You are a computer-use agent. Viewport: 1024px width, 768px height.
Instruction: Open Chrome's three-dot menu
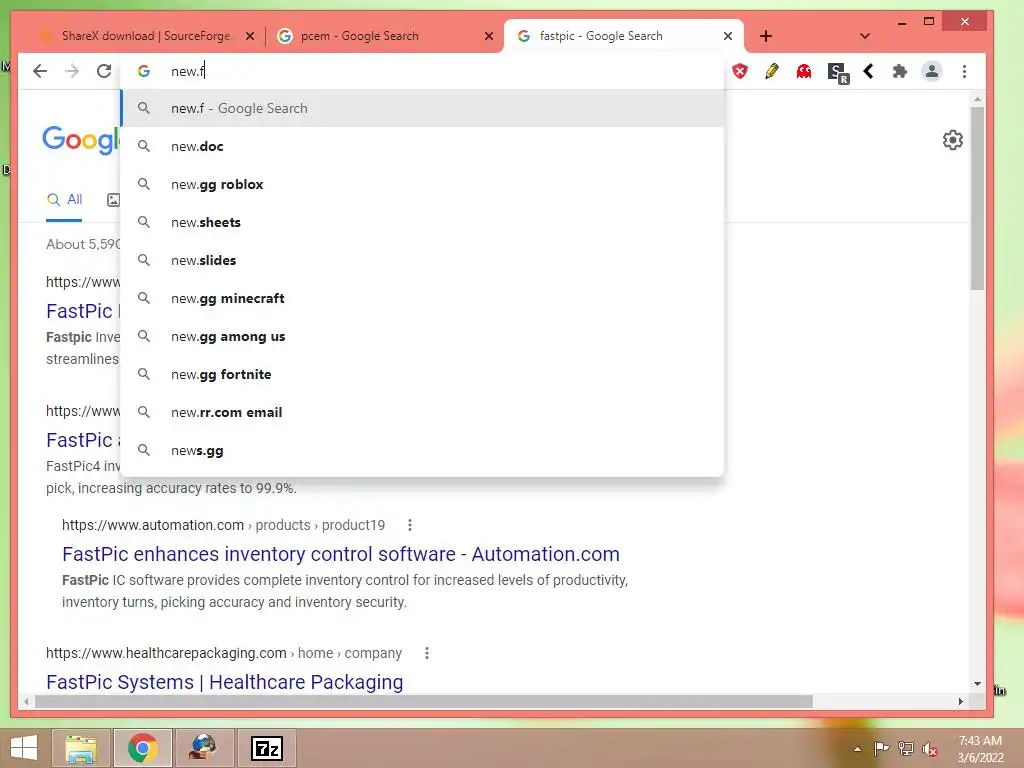(965, 71)
